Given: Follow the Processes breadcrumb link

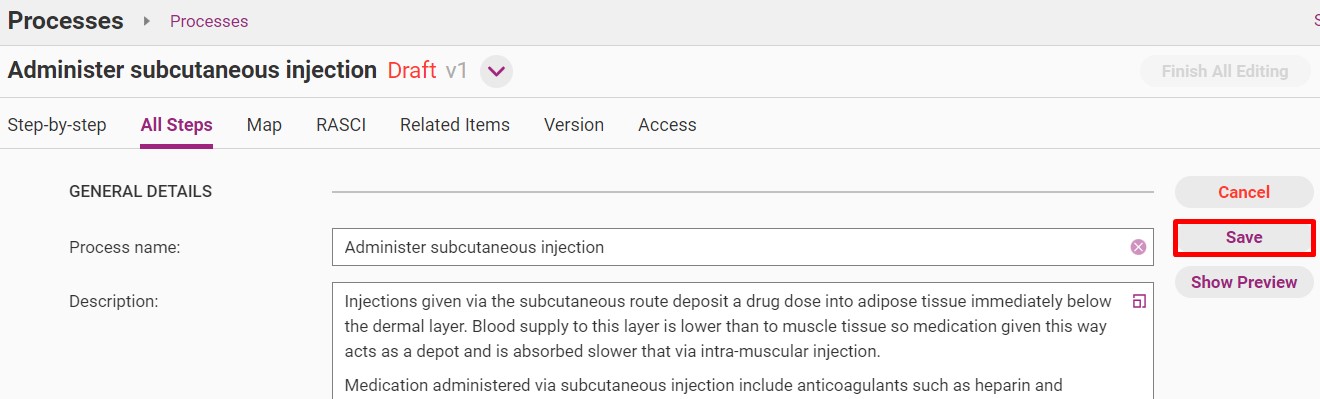Looking at the screenshot, I should click(209, 21).
